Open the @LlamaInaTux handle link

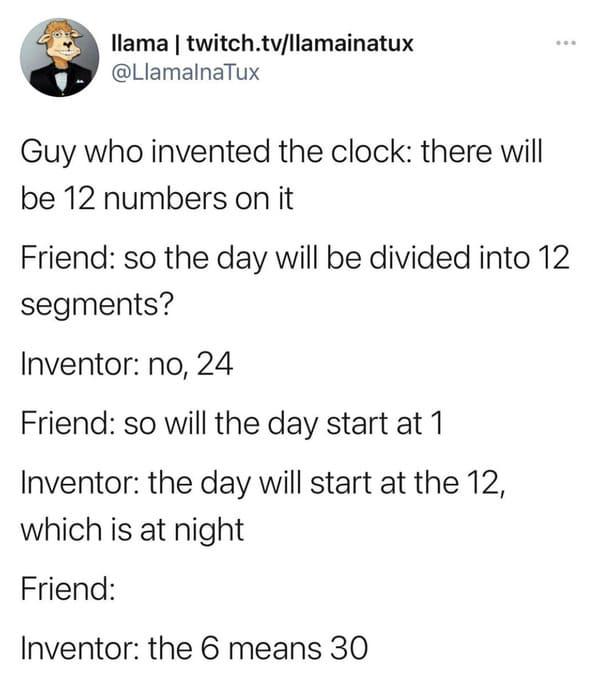(x=185, y=73)
